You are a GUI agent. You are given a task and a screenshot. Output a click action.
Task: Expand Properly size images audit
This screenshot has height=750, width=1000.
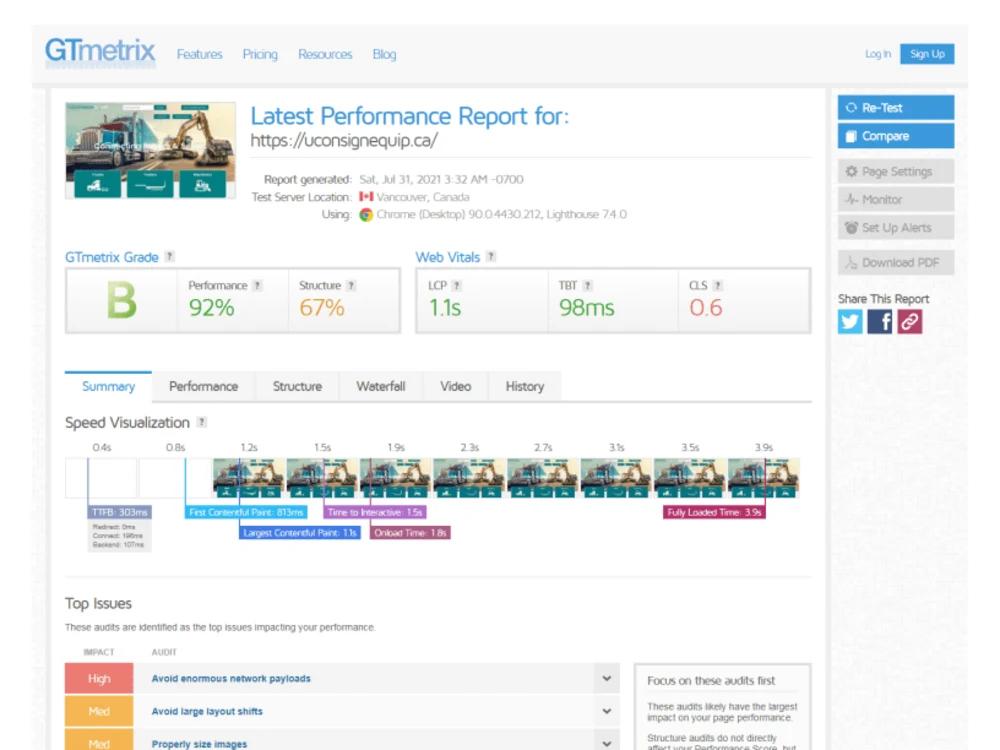tap(607, 744)
